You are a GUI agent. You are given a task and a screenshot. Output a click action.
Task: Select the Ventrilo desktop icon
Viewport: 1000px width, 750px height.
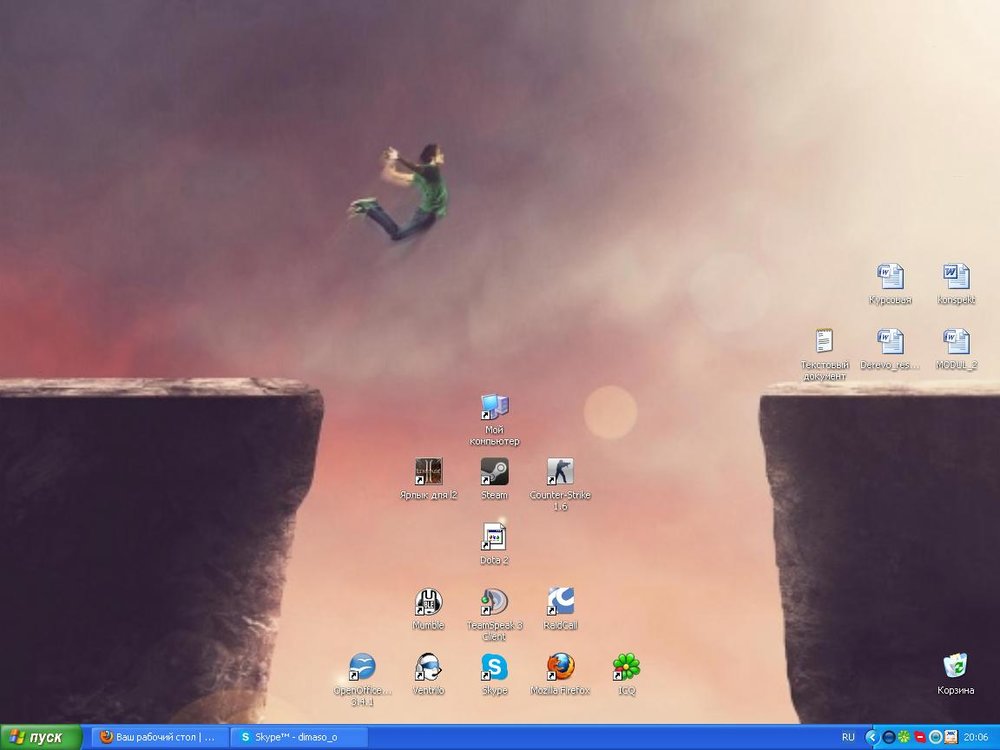[x=428, y=667]
